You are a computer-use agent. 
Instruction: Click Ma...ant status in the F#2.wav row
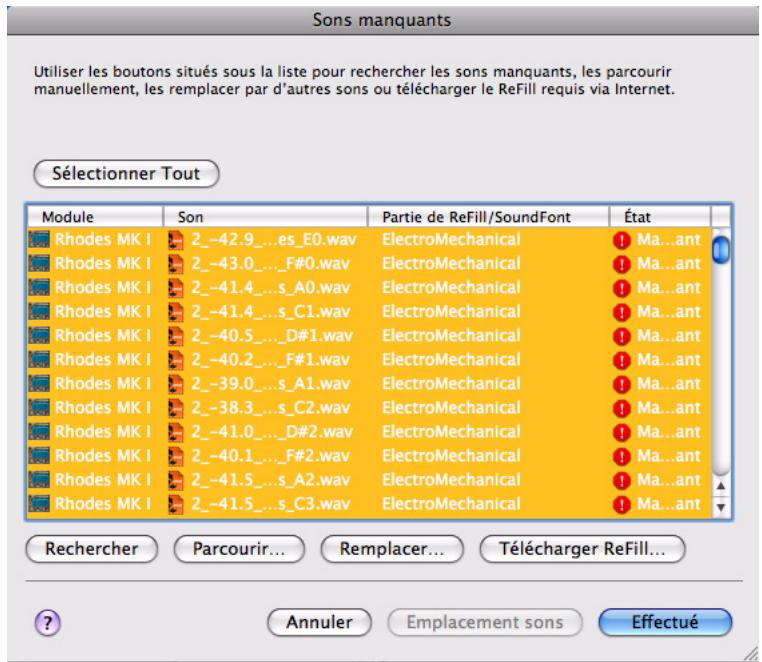(669, 456)
